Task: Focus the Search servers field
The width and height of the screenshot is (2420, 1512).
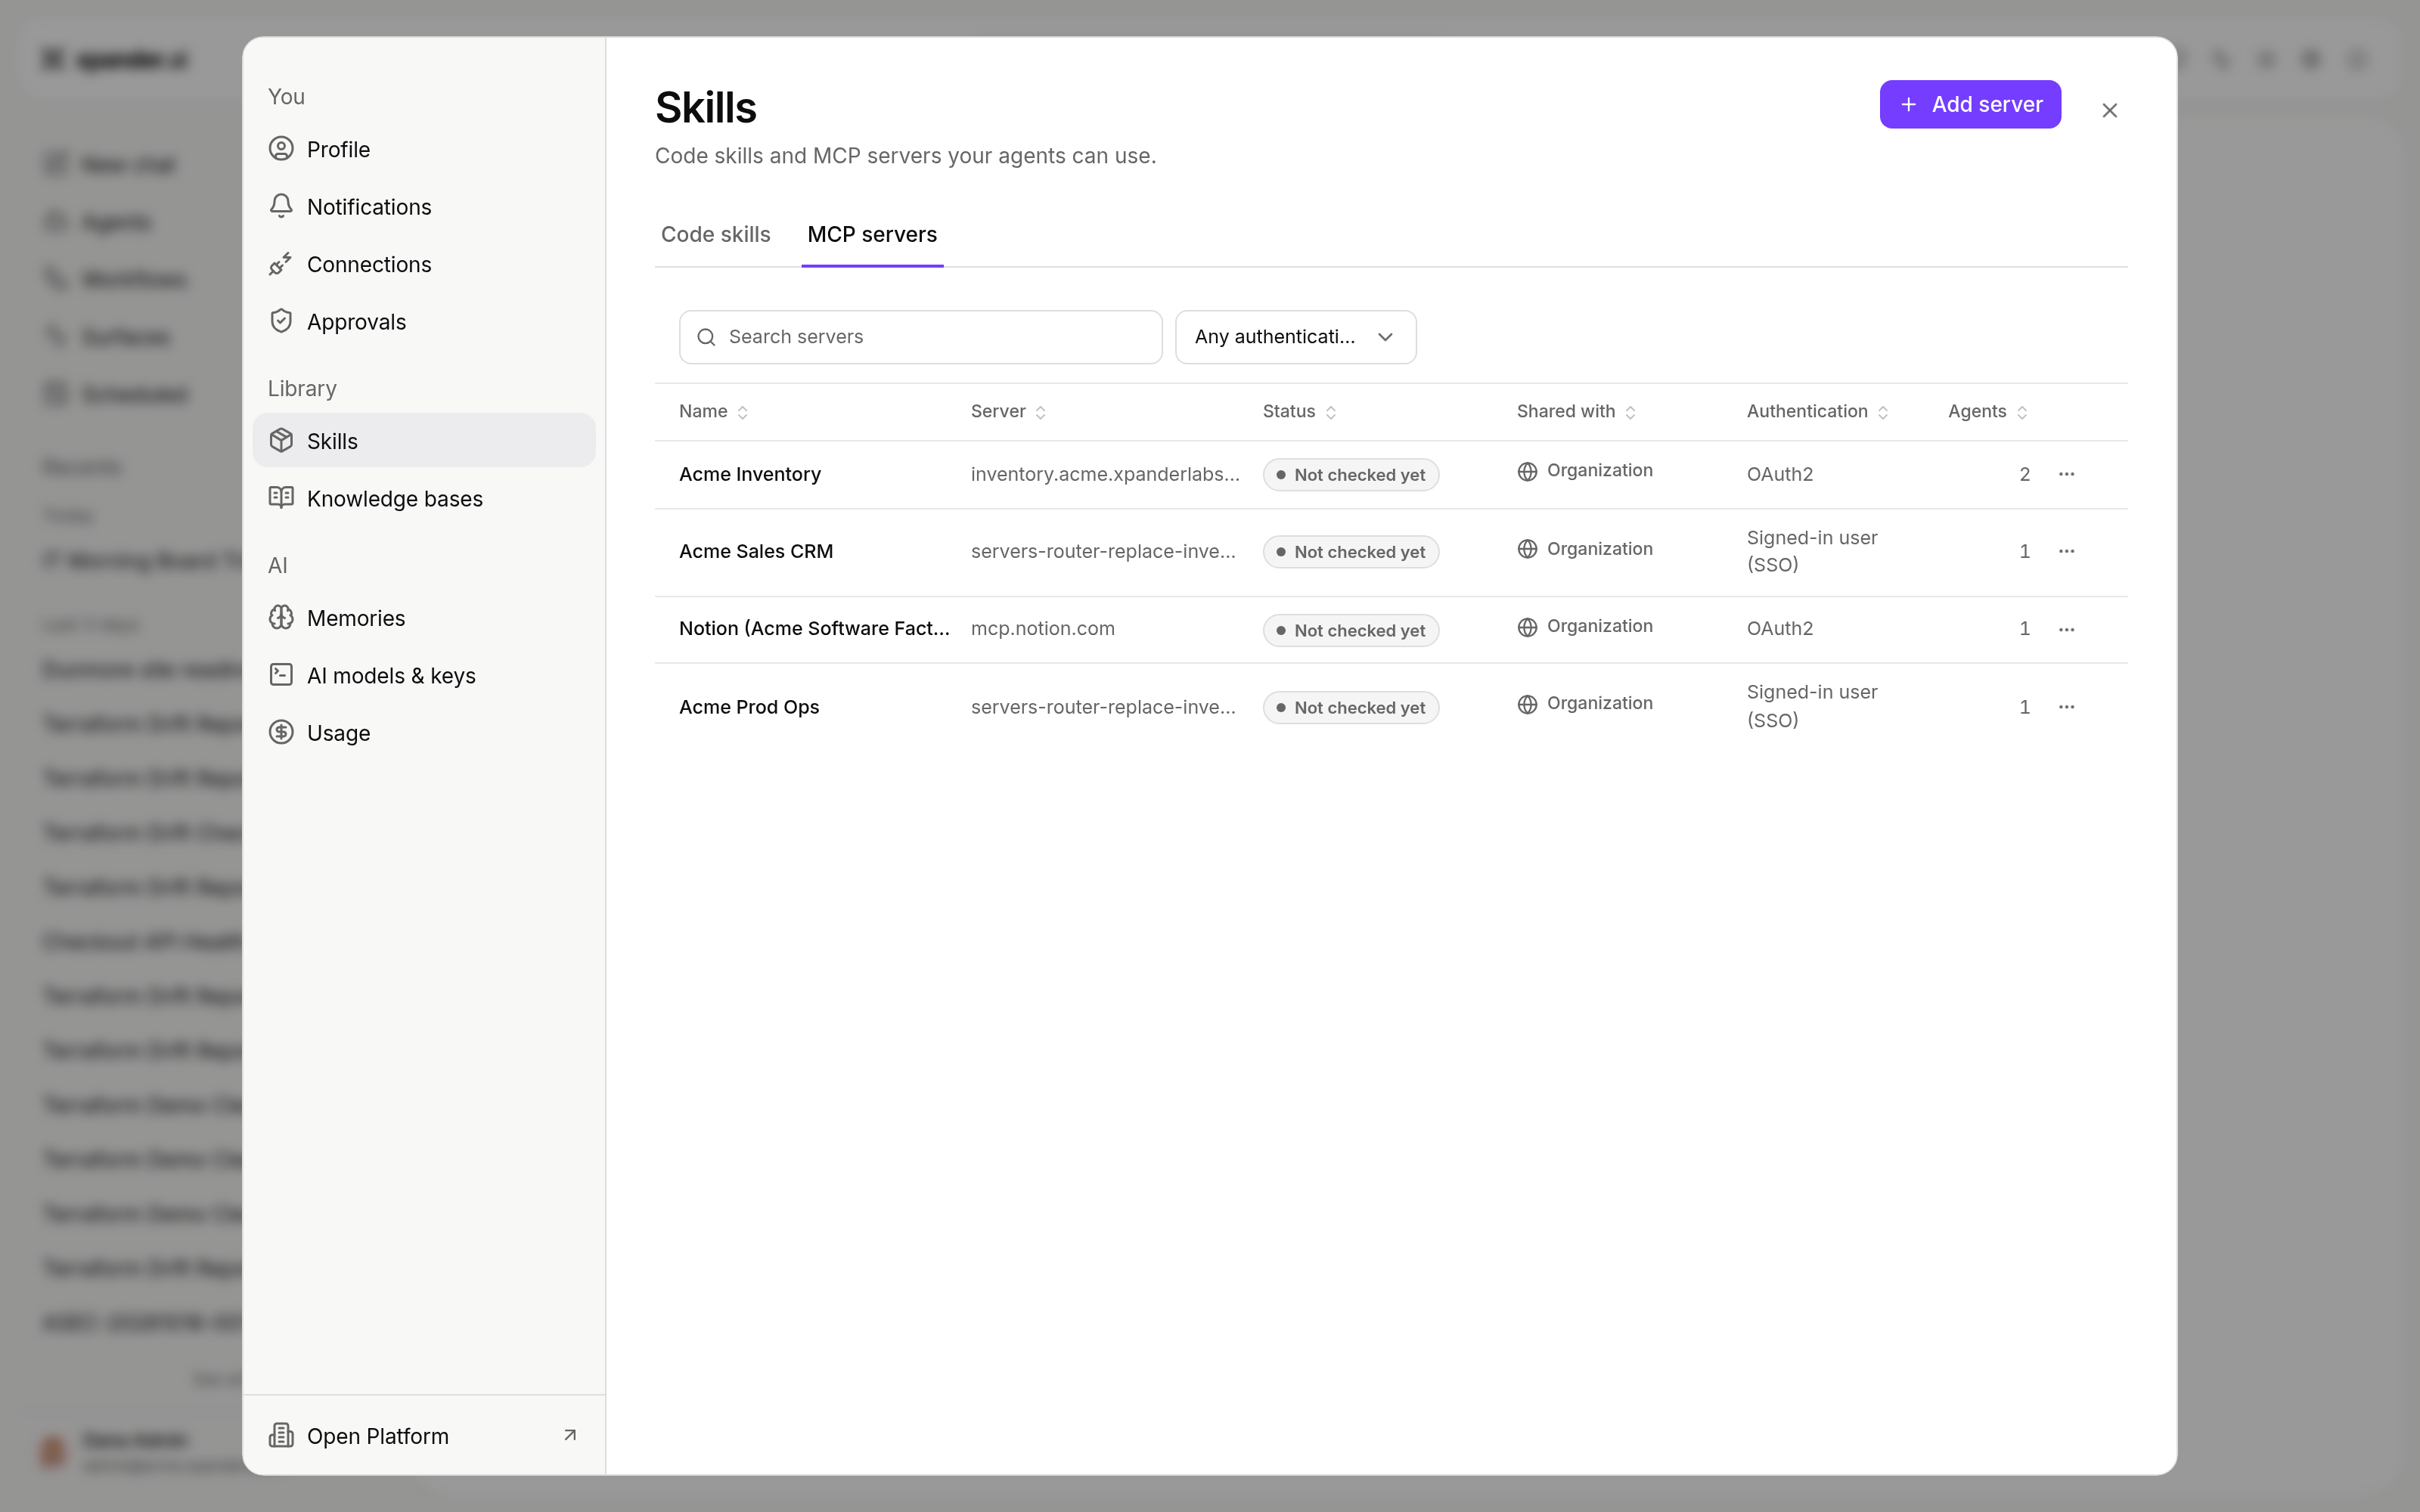Action: [x=920, y=337]
